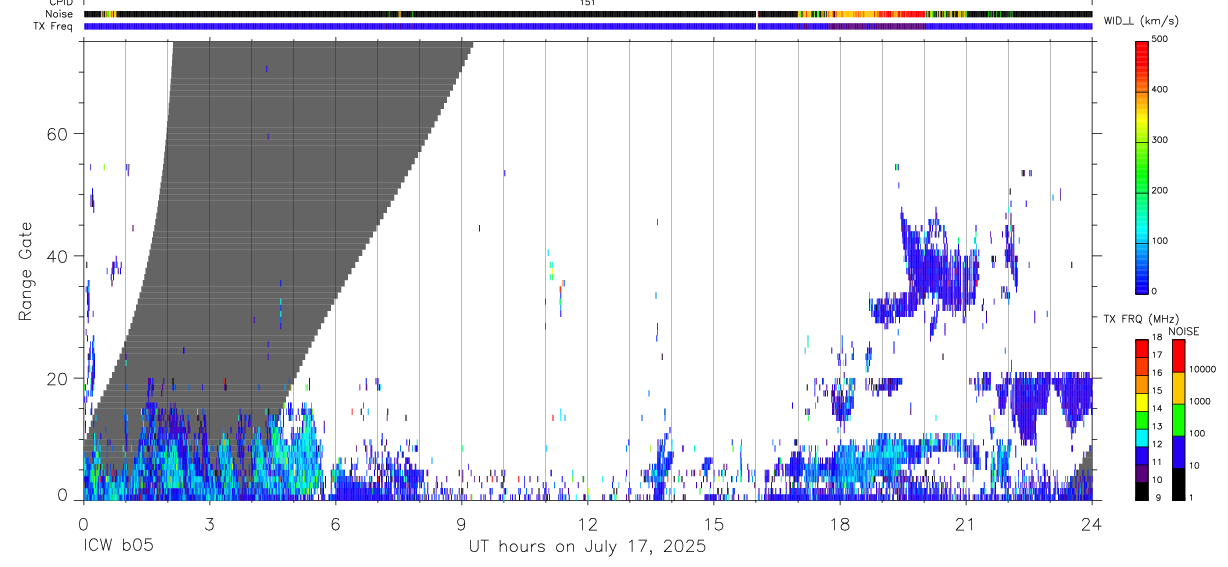Screen dimensions: 1228x567
Task: Pick the black swatch in TX FRQ legend
Action: click(x=1141, y=490)
